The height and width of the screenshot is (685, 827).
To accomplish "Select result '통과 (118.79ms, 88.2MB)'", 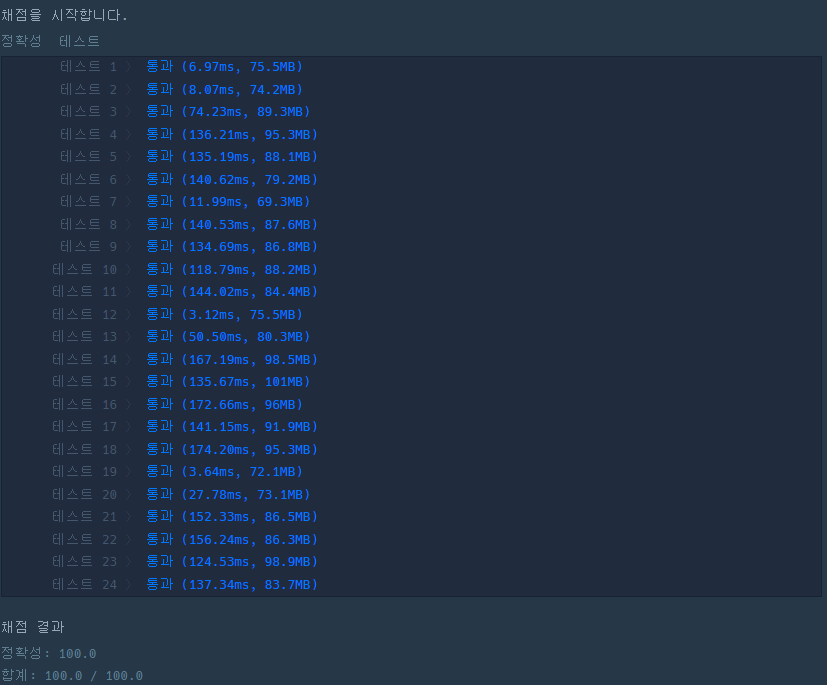I will [x=232, y=269].
